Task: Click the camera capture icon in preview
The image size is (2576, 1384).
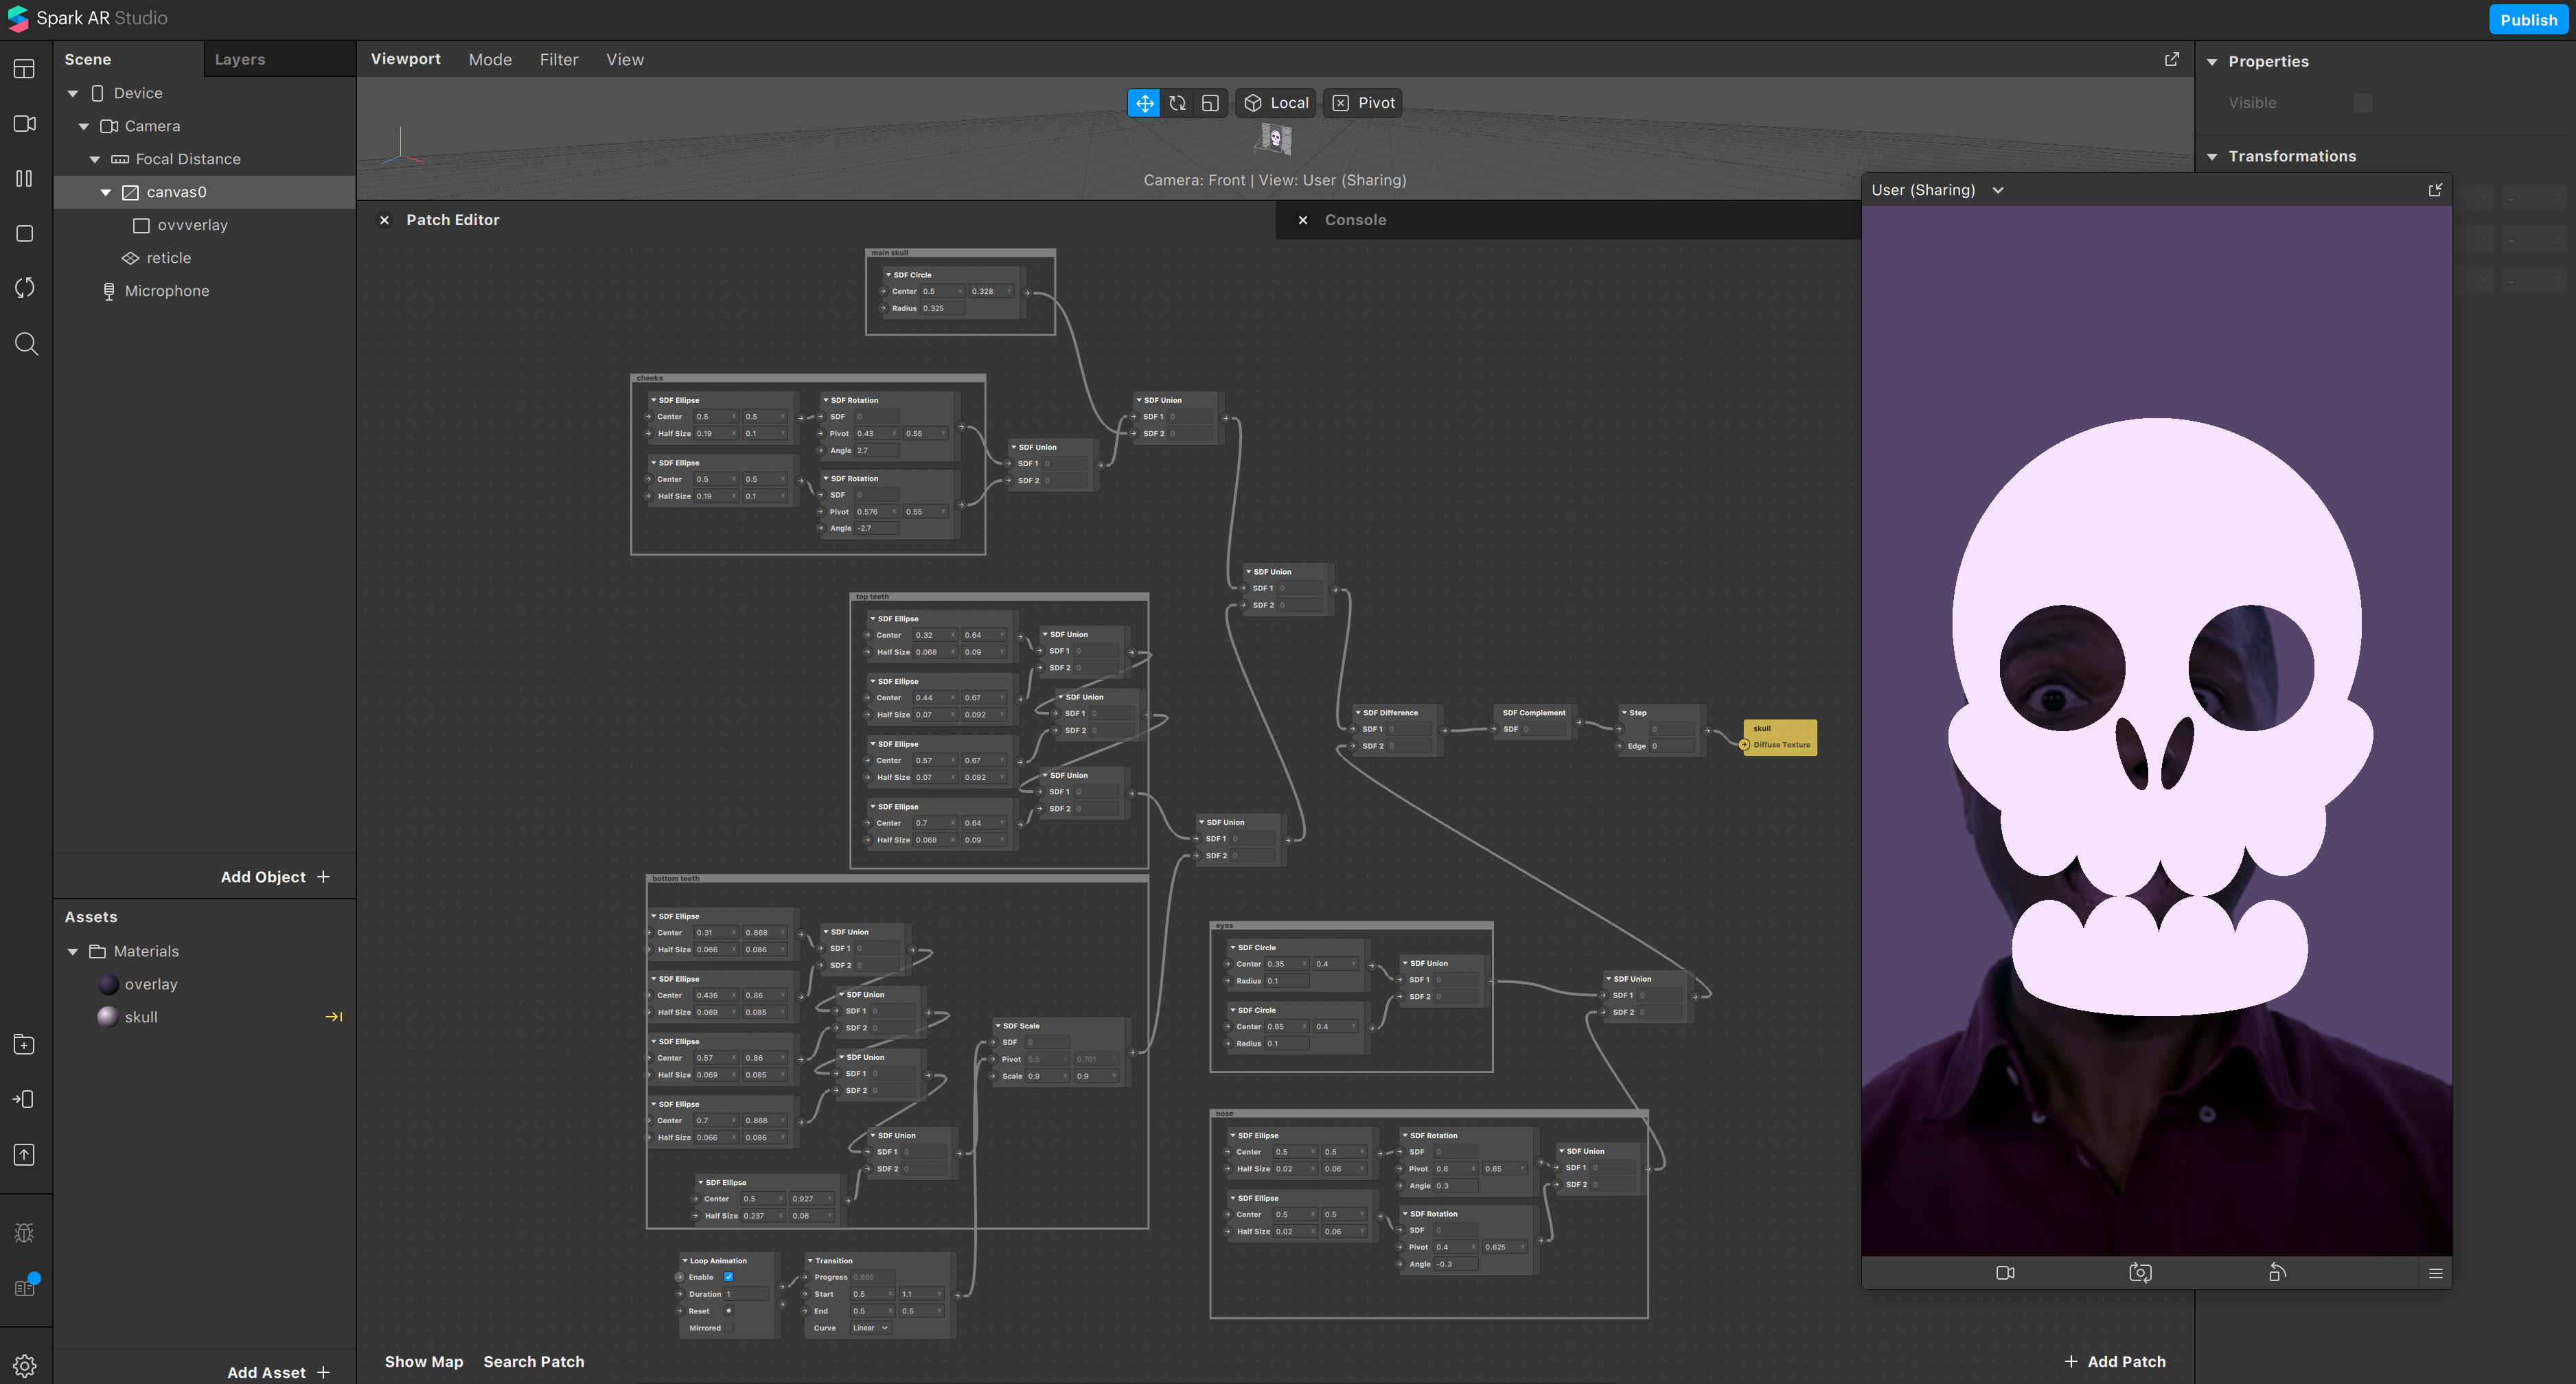Action: point(2140,1273)
